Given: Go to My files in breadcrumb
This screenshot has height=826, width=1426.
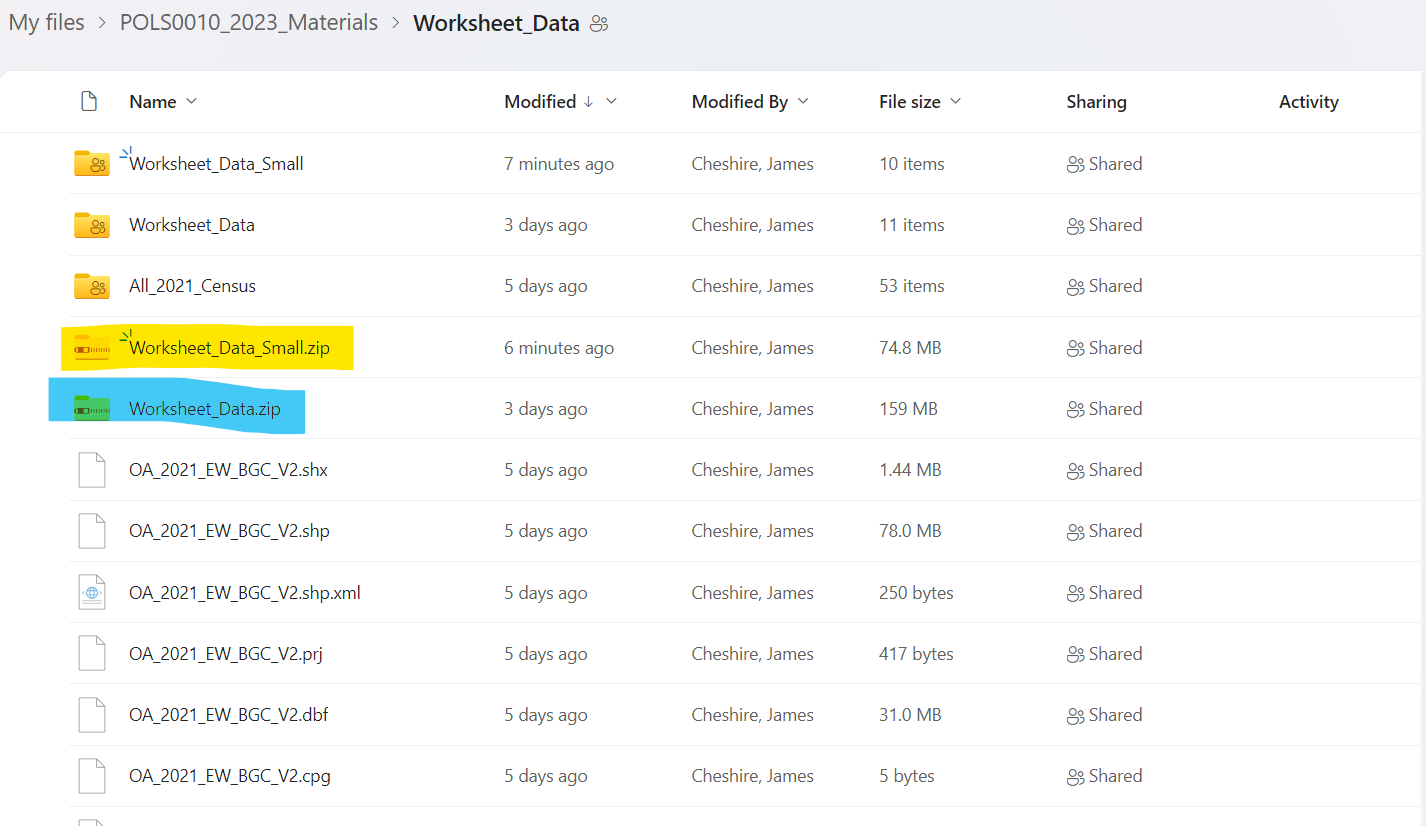Looking at the screenshot, I should tap(47, 23).
